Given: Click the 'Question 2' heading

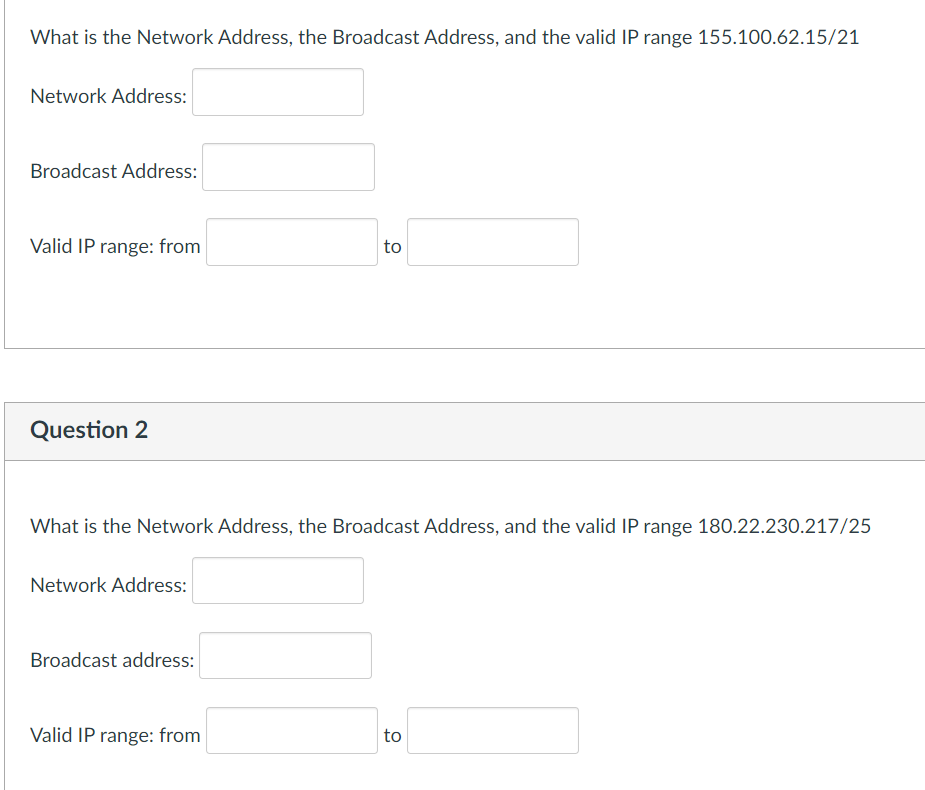Looking at the screenshot, I should coord(89,430).
